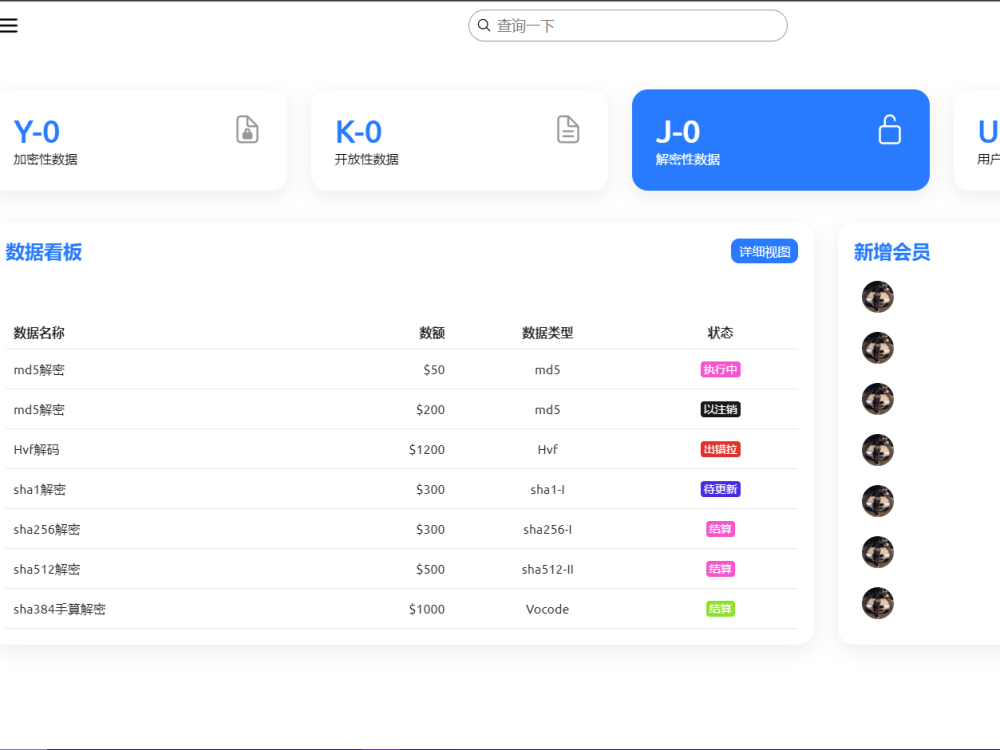Open the hamburger menu icon
Viewport: 1000px width, 750px height.
point(8,26)
